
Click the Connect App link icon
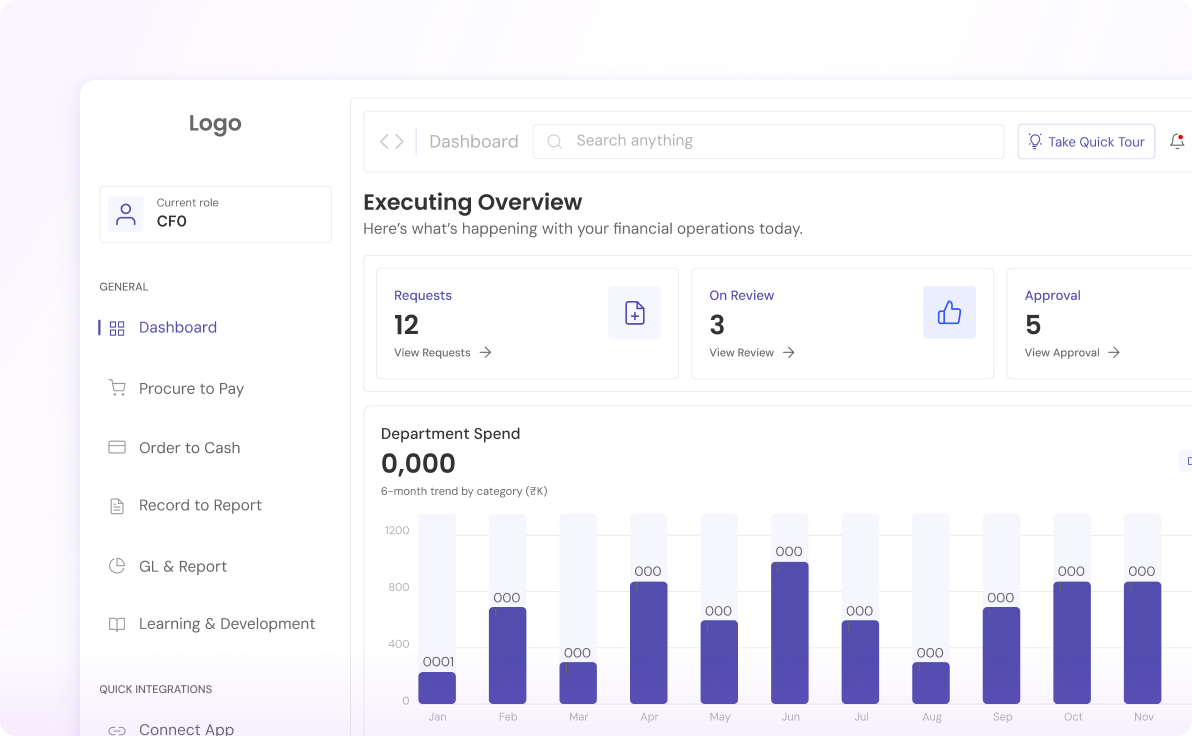(117, 730)
